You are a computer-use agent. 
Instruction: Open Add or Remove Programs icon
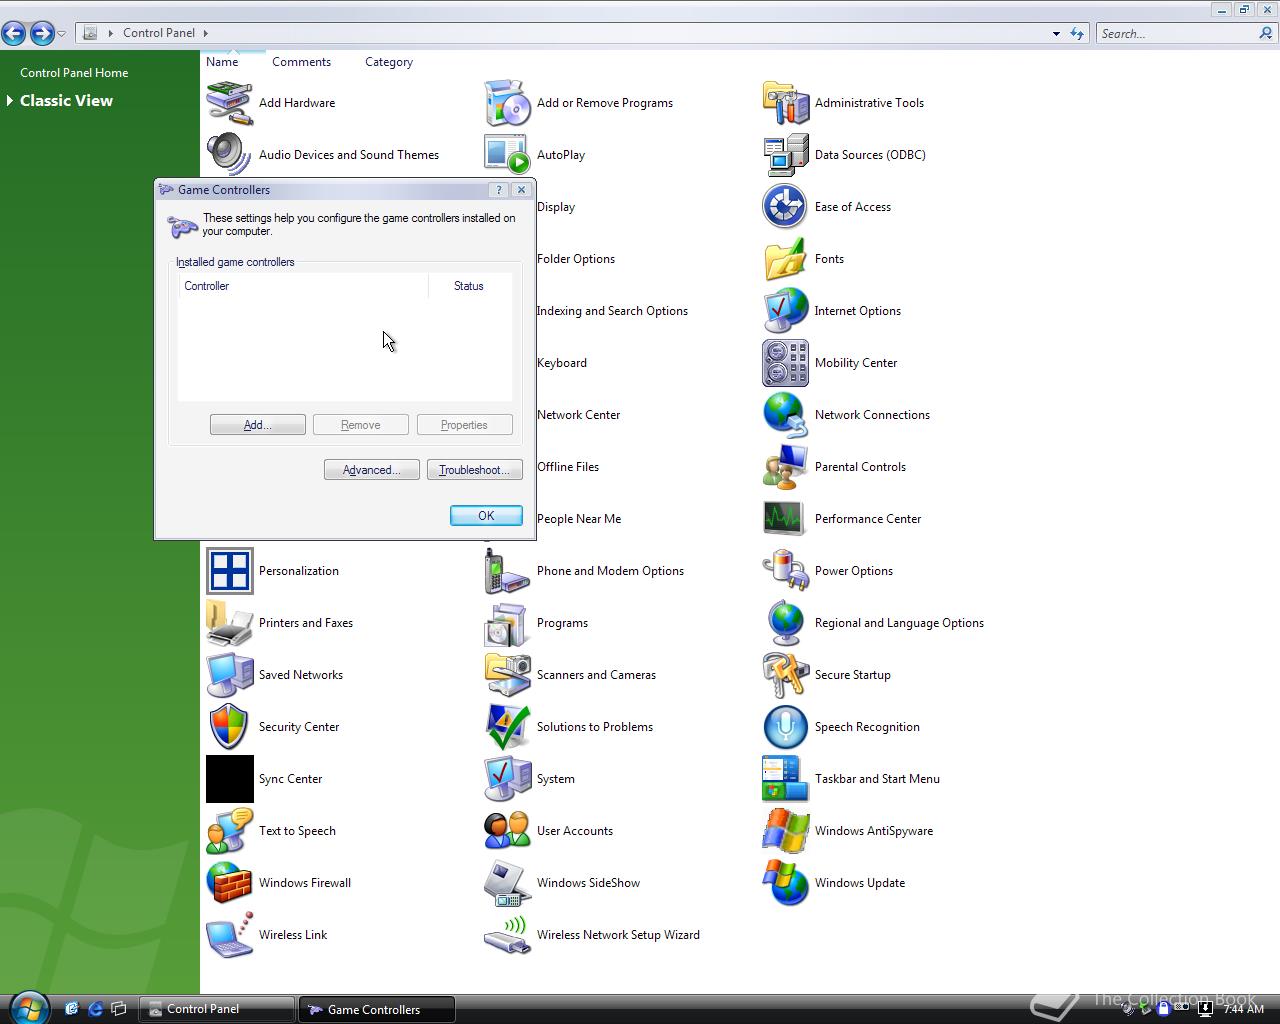[507, 103]
